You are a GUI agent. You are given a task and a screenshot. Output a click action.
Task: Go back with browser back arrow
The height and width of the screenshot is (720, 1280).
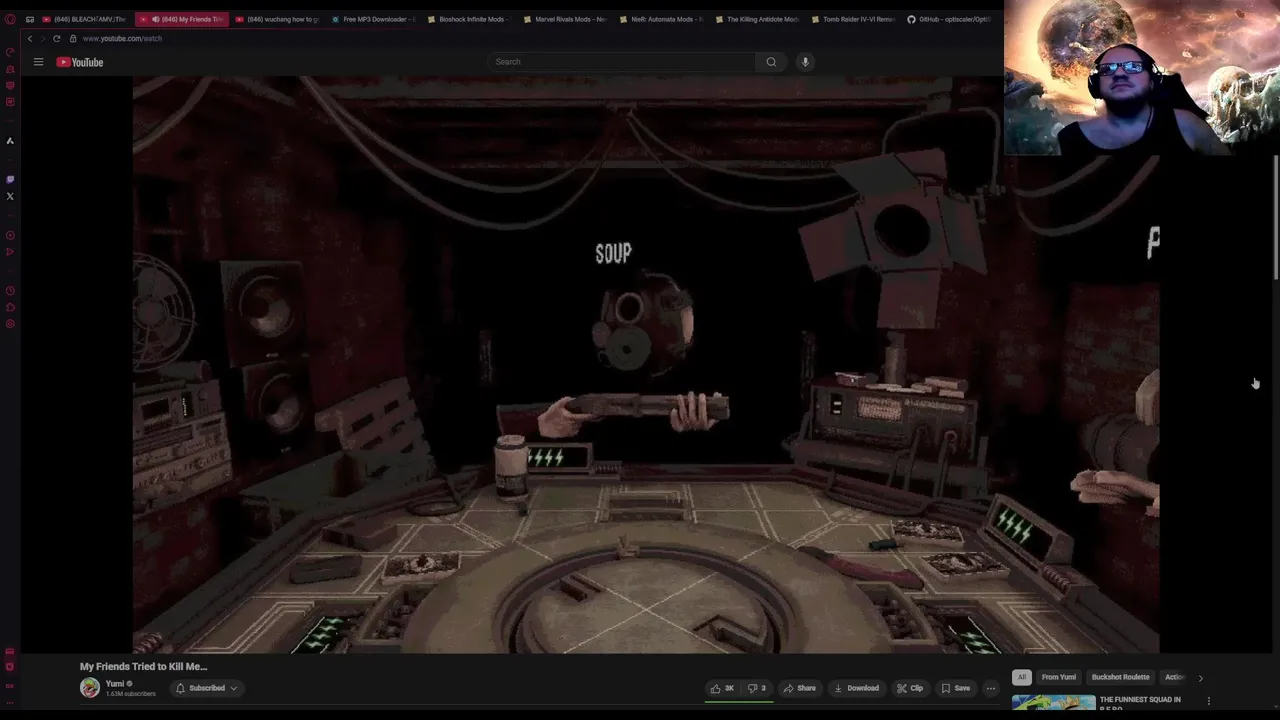[30, 38]
